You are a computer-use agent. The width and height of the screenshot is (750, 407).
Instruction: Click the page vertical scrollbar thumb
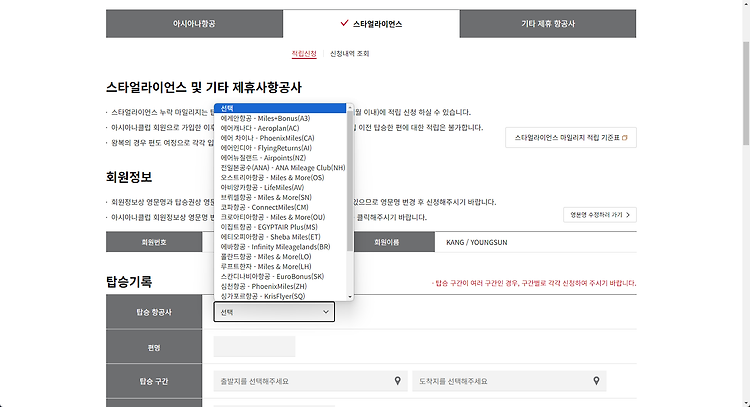746,93
